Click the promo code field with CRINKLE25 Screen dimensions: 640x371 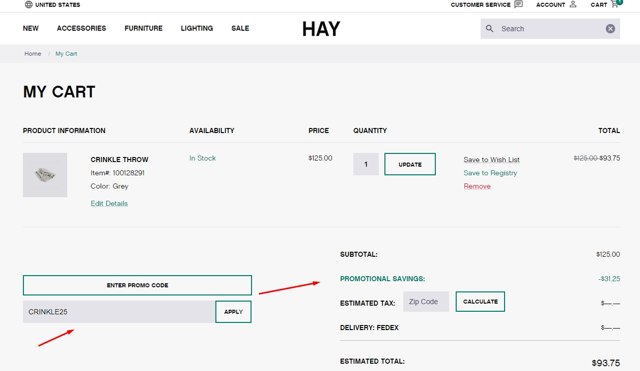(118, 312)
